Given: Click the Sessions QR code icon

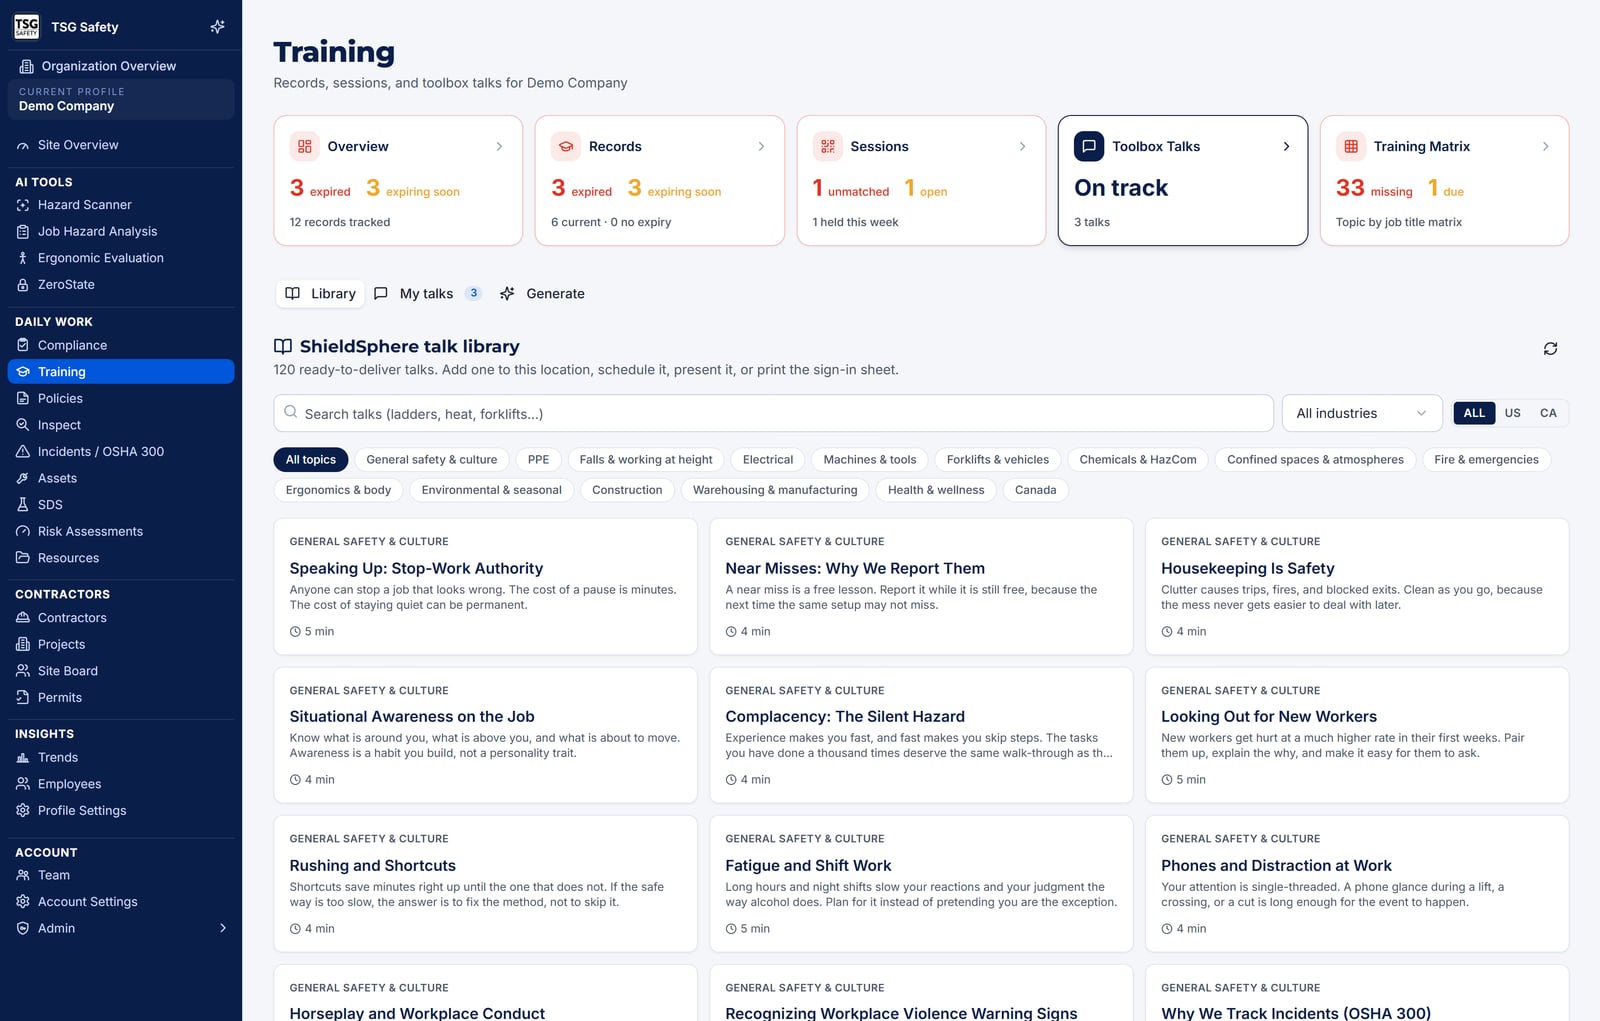Looking at the screenshot, I should pos(828,146).
